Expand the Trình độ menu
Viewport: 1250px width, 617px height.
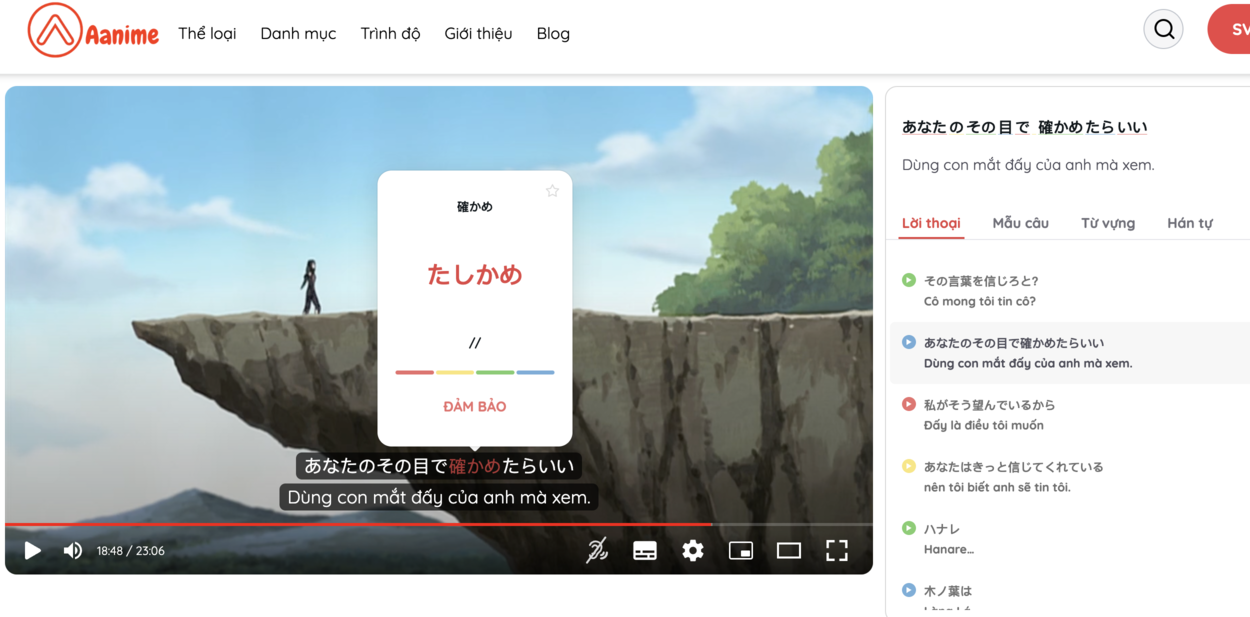(390, 33)
